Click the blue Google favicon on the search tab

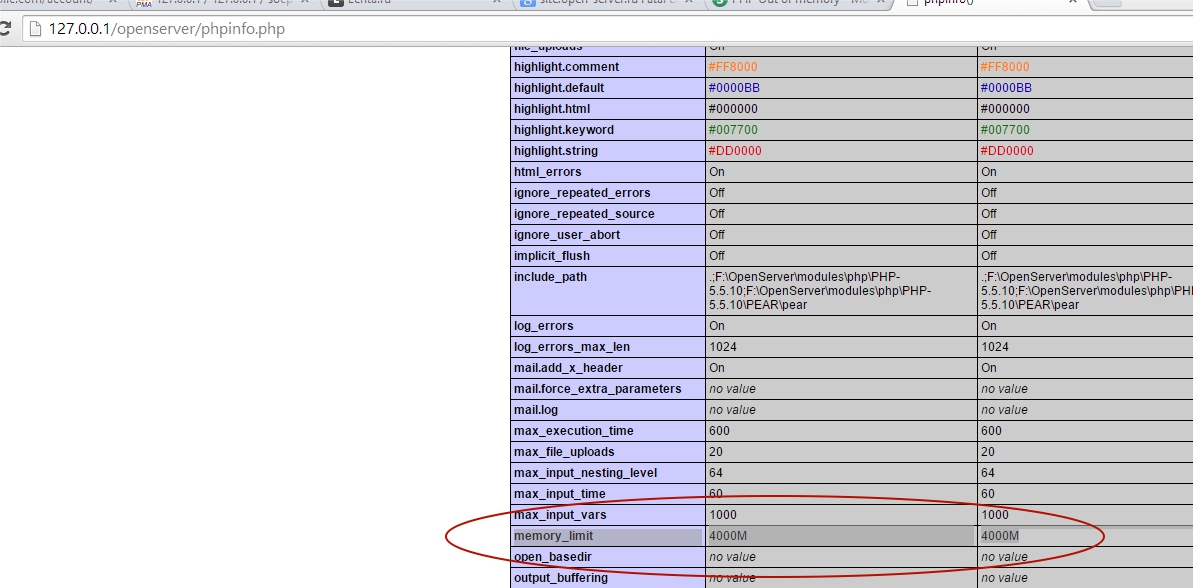[x=527, y=4]
